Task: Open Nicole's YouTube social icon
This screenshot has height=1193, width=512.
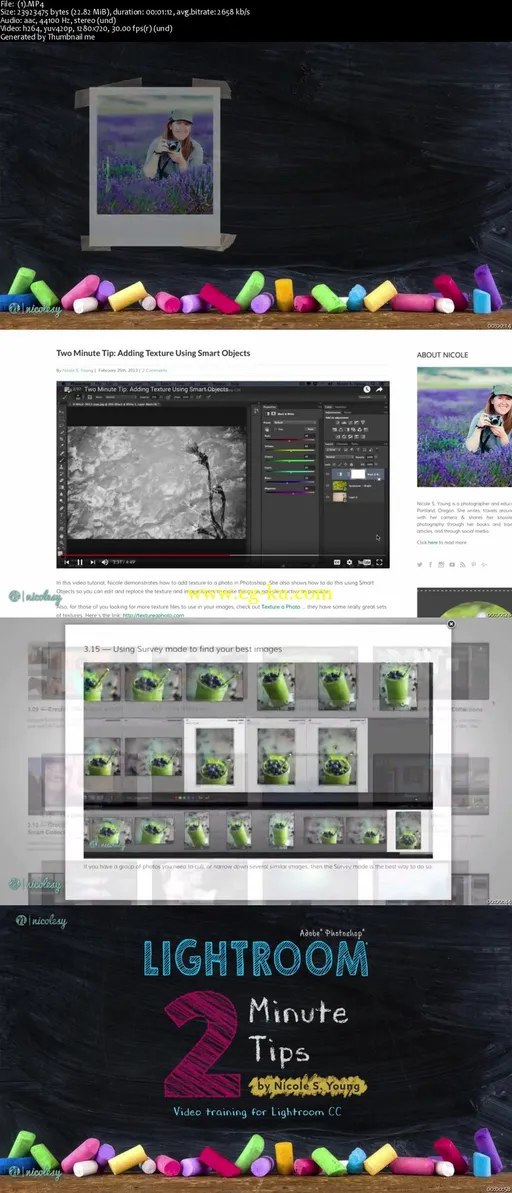Action: tap(452, 565)
